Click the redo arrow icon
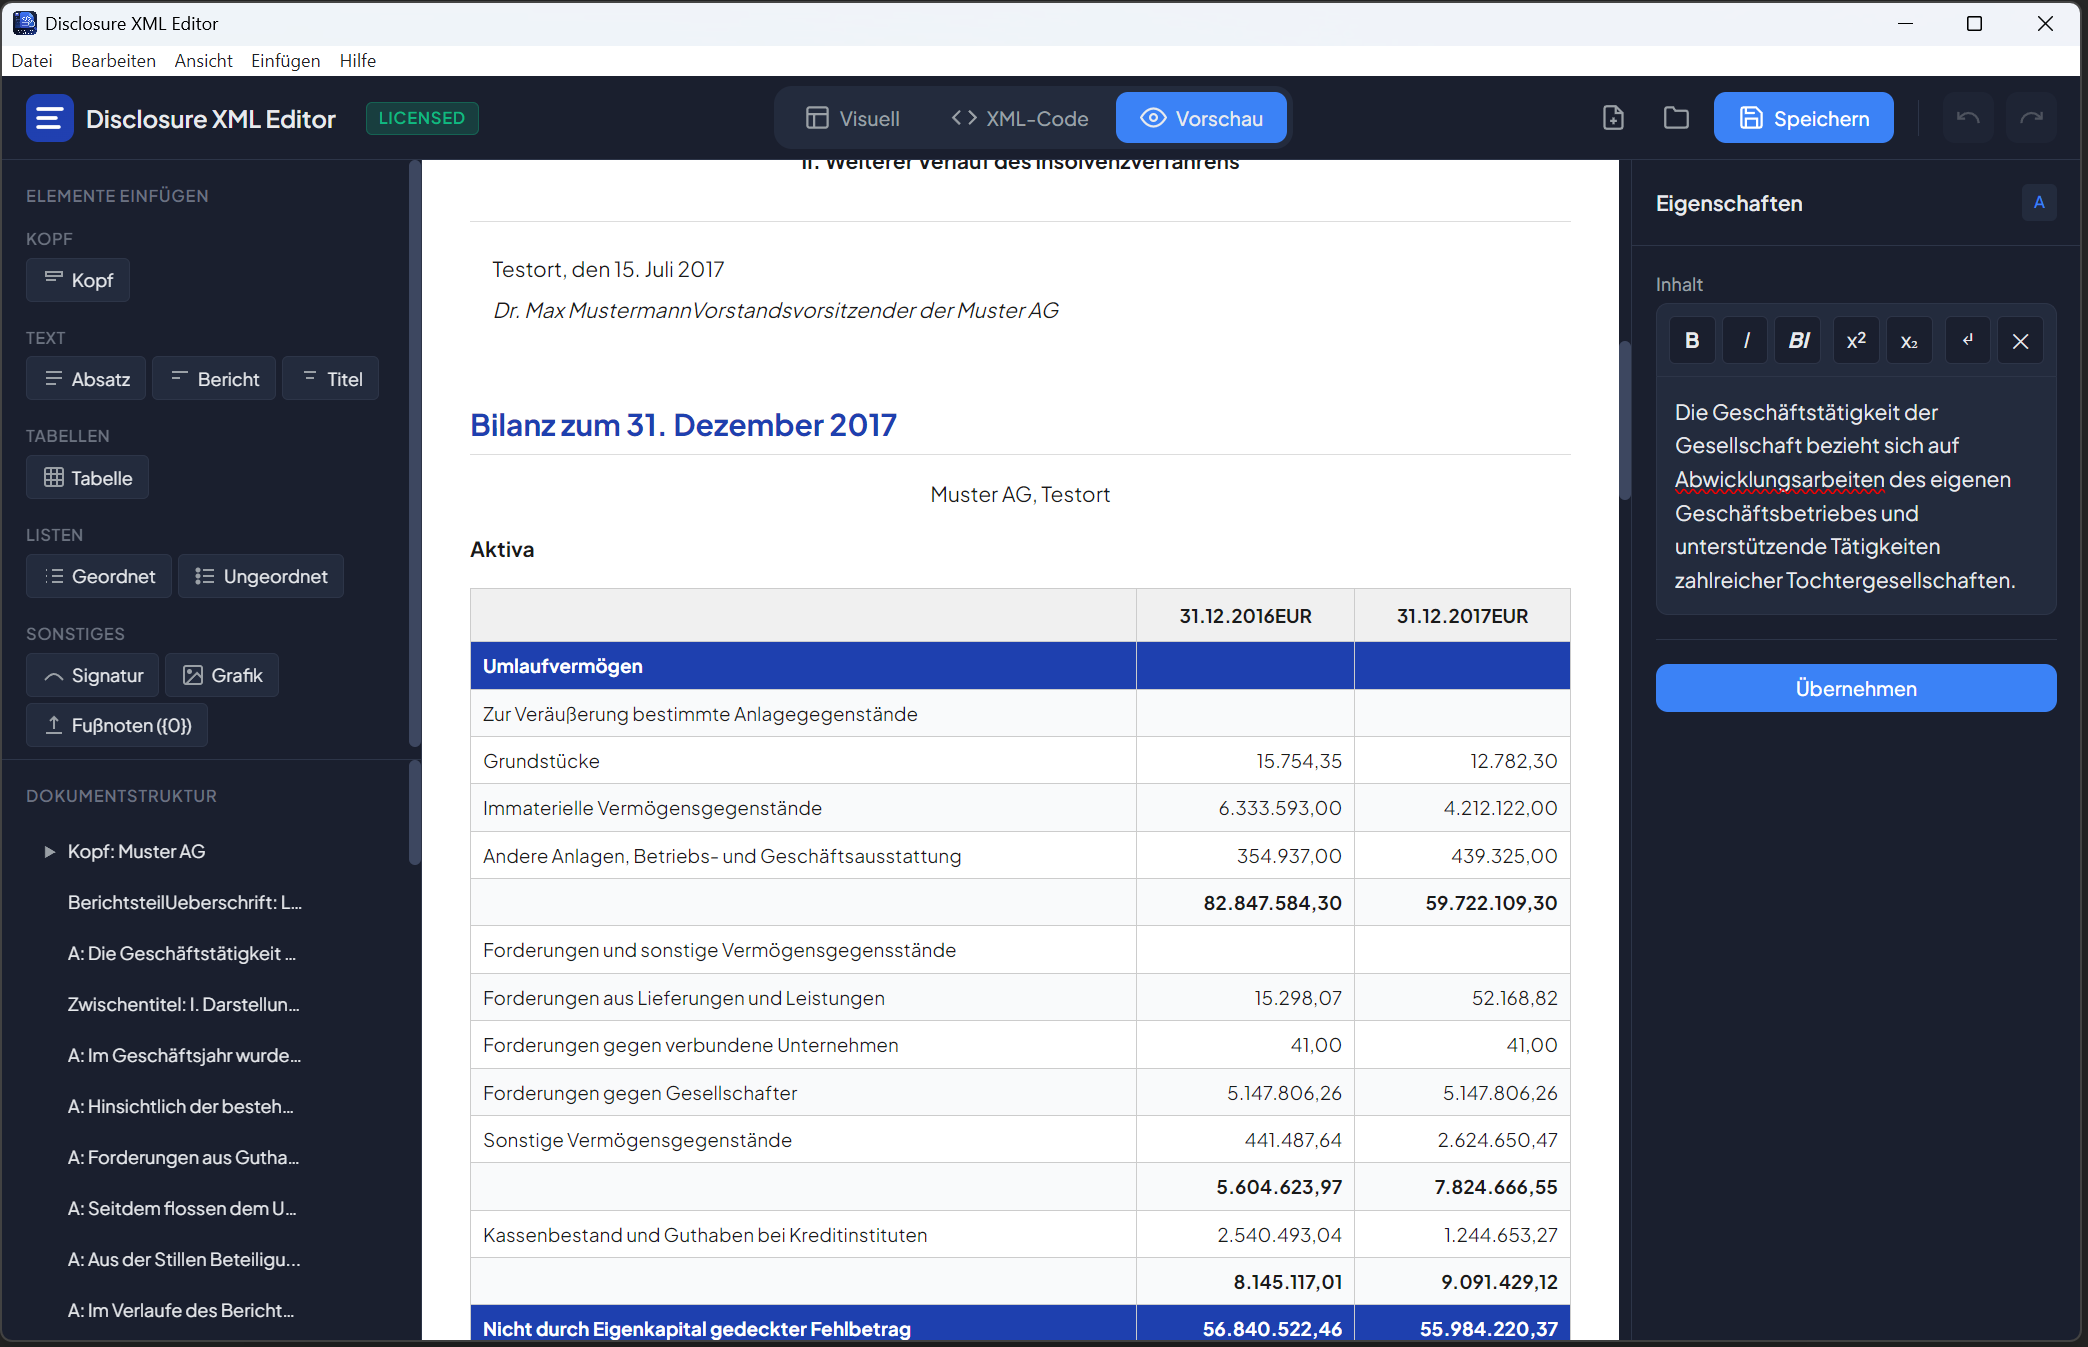 tap(2030, 118)
